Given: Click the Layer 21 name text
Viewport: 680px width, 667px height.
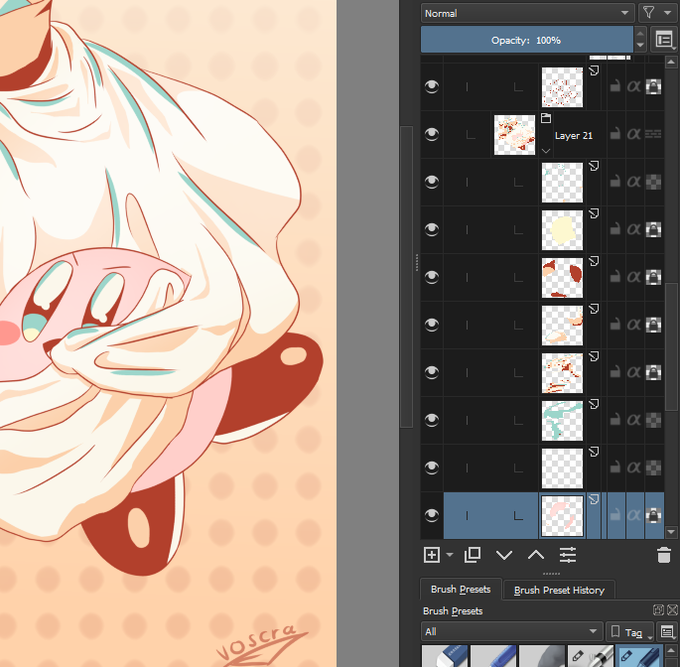Looking at the screenshot, I should point(573,136).
